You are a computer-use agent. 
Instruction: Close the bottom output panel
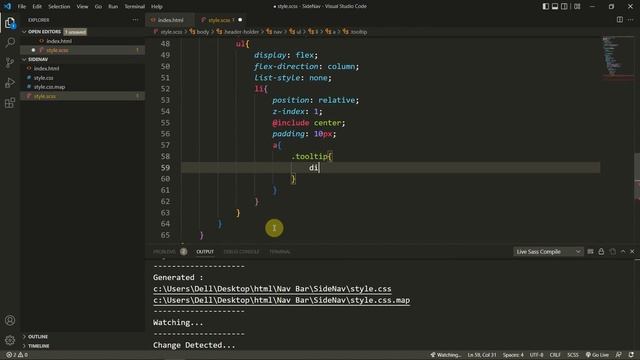click(x=632, y=252)
